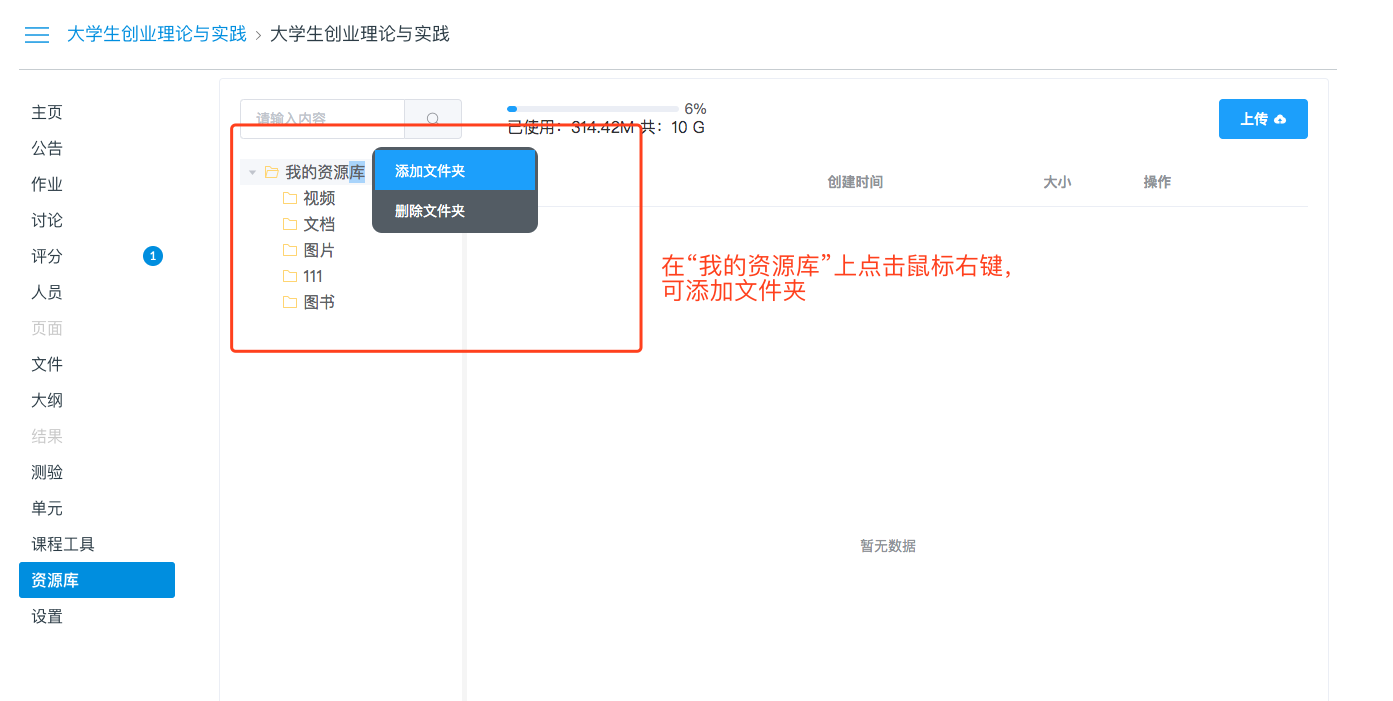Open the 公告 sidebar item
This screenshot has height=701, width=1393.
pyautogui.click(x=47, y=148)
